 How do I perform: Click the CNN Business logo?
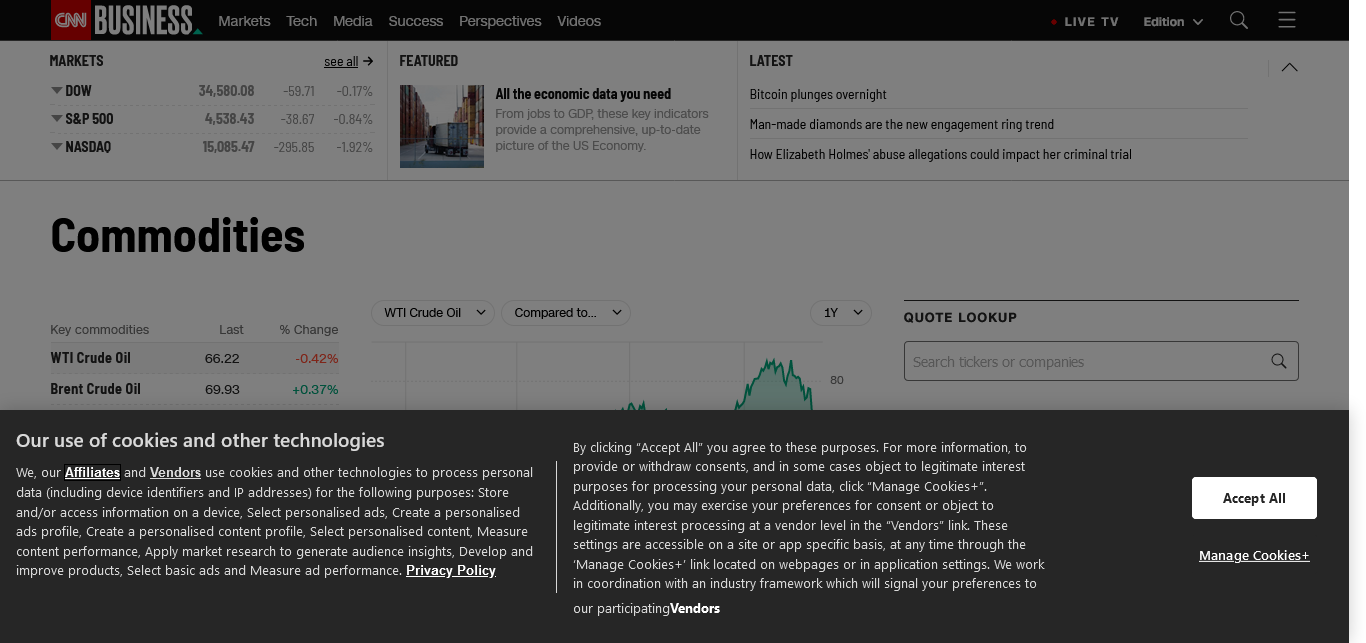tap(125, 20)
